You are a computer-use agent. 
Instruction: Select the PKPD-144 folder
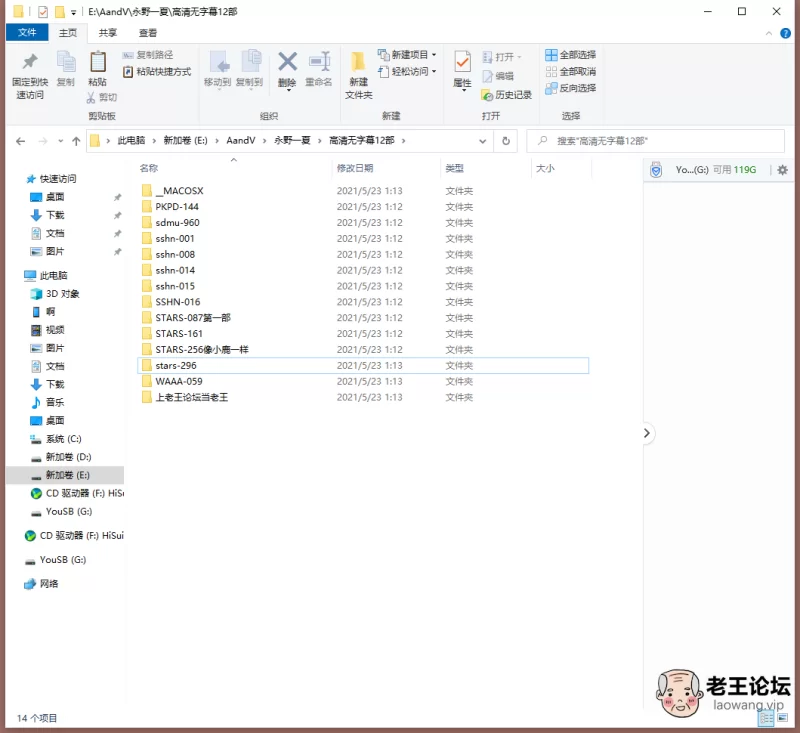pos(170,207)
